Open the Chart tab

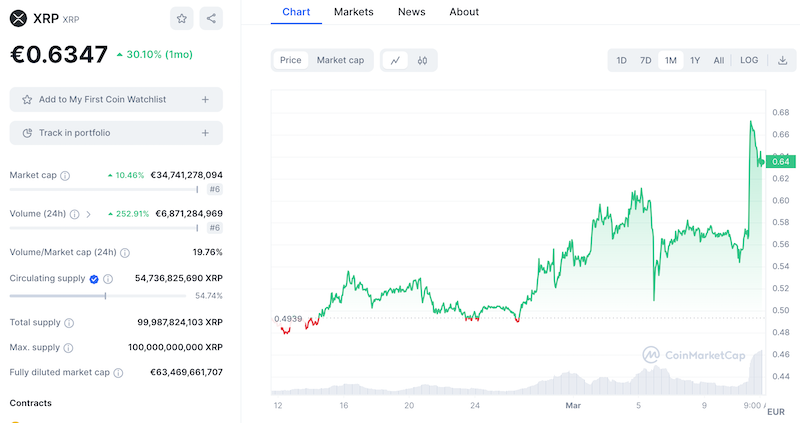click(296, 12)
